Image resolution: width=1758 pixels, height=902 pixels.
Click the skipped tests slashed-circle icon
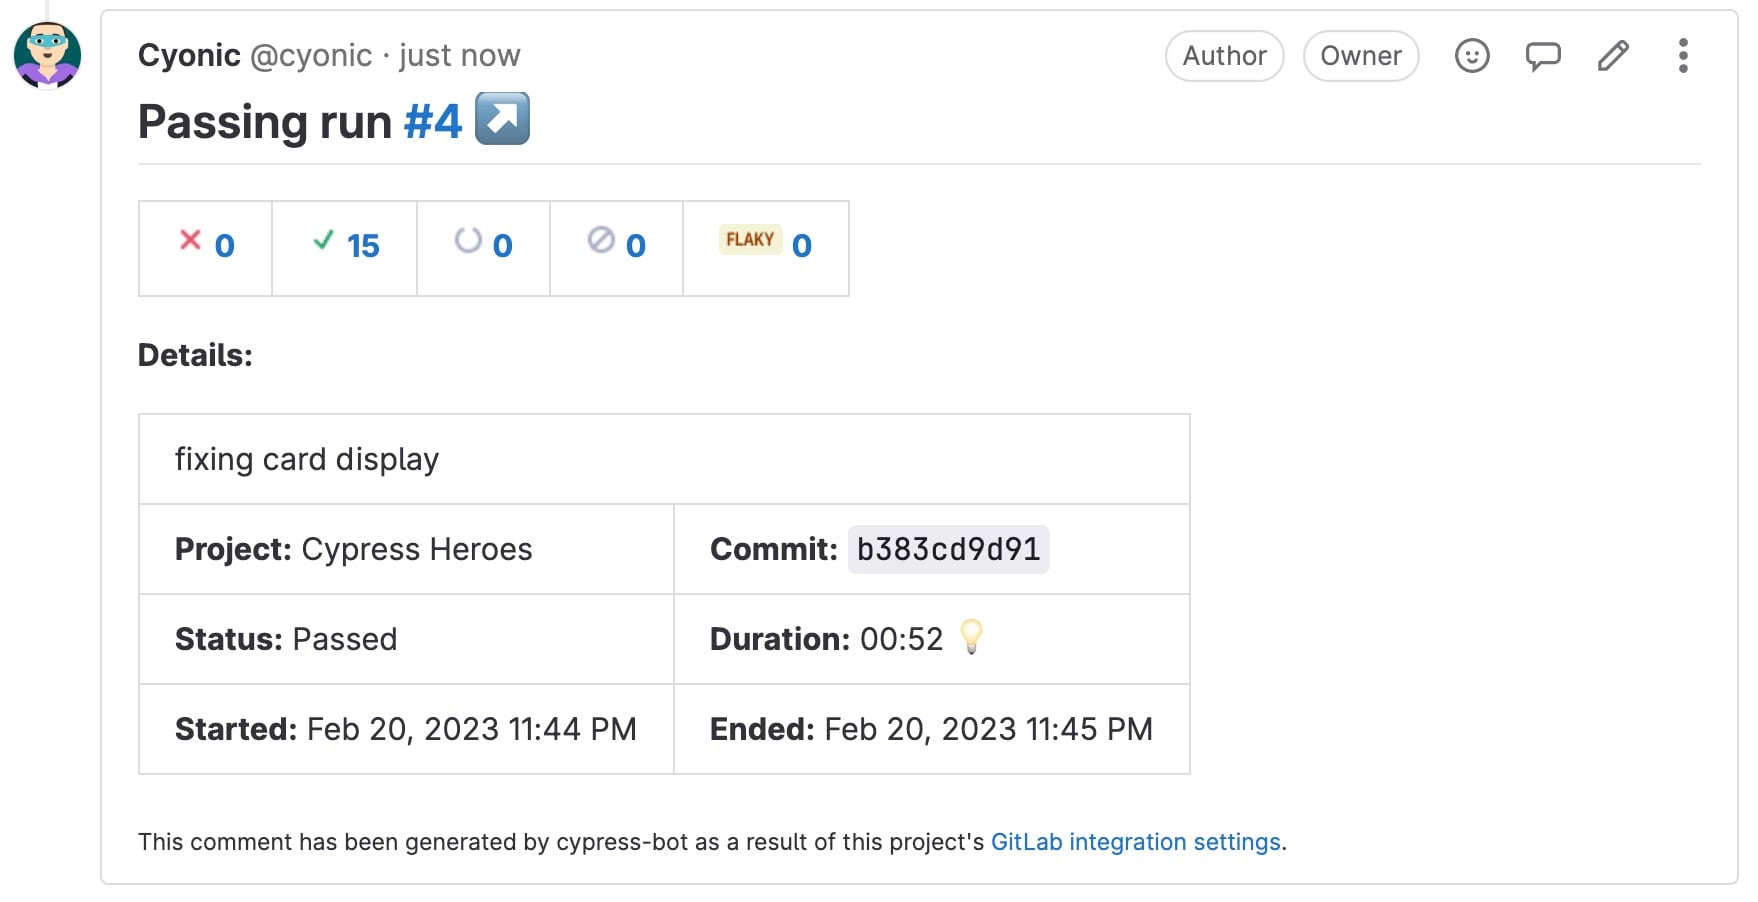pos(601,240)
